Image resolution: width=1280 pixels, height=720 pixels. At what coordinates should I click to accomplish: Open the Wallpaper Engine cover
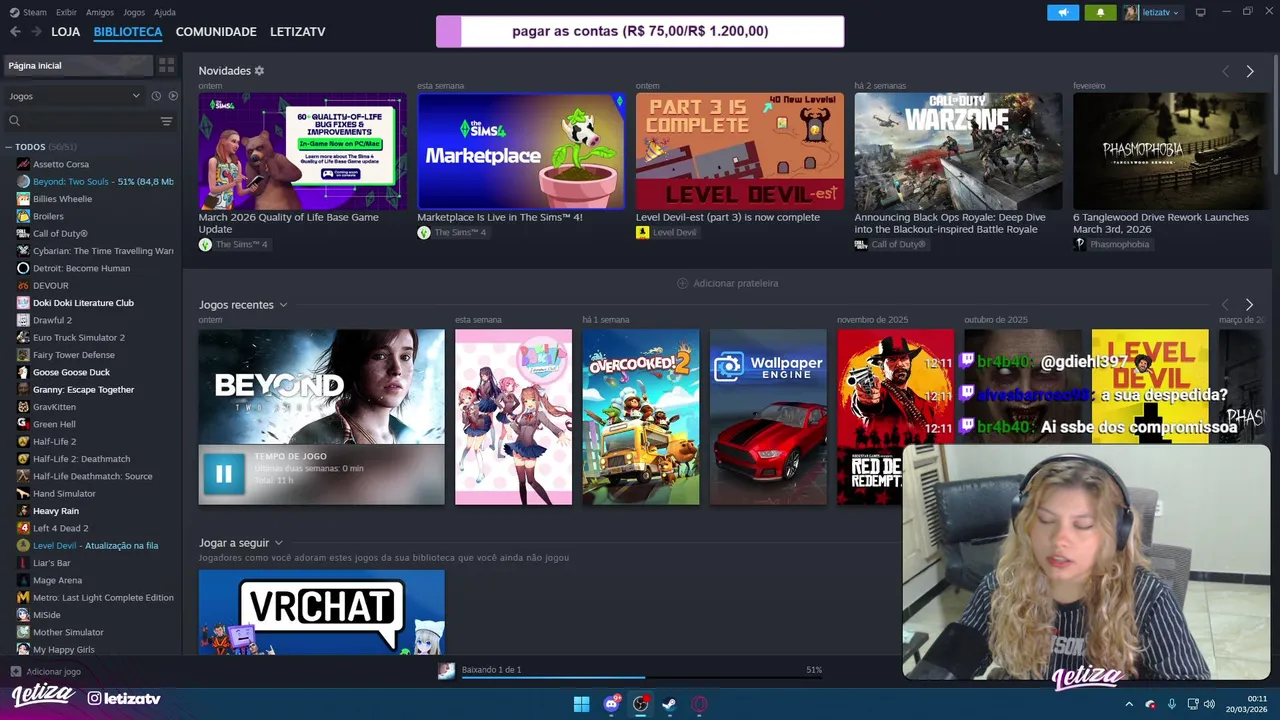click(x=768, y=417)
